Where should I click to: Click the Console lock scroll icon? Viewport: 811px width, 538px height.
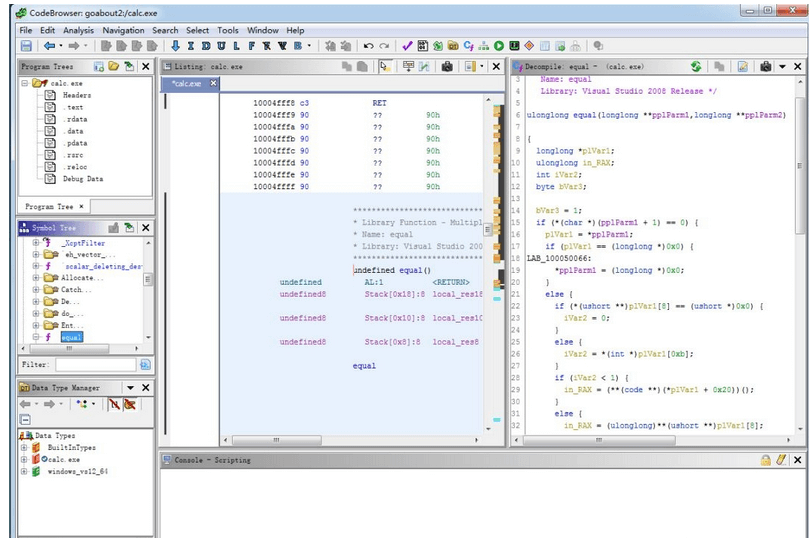(x=766, y=460)
